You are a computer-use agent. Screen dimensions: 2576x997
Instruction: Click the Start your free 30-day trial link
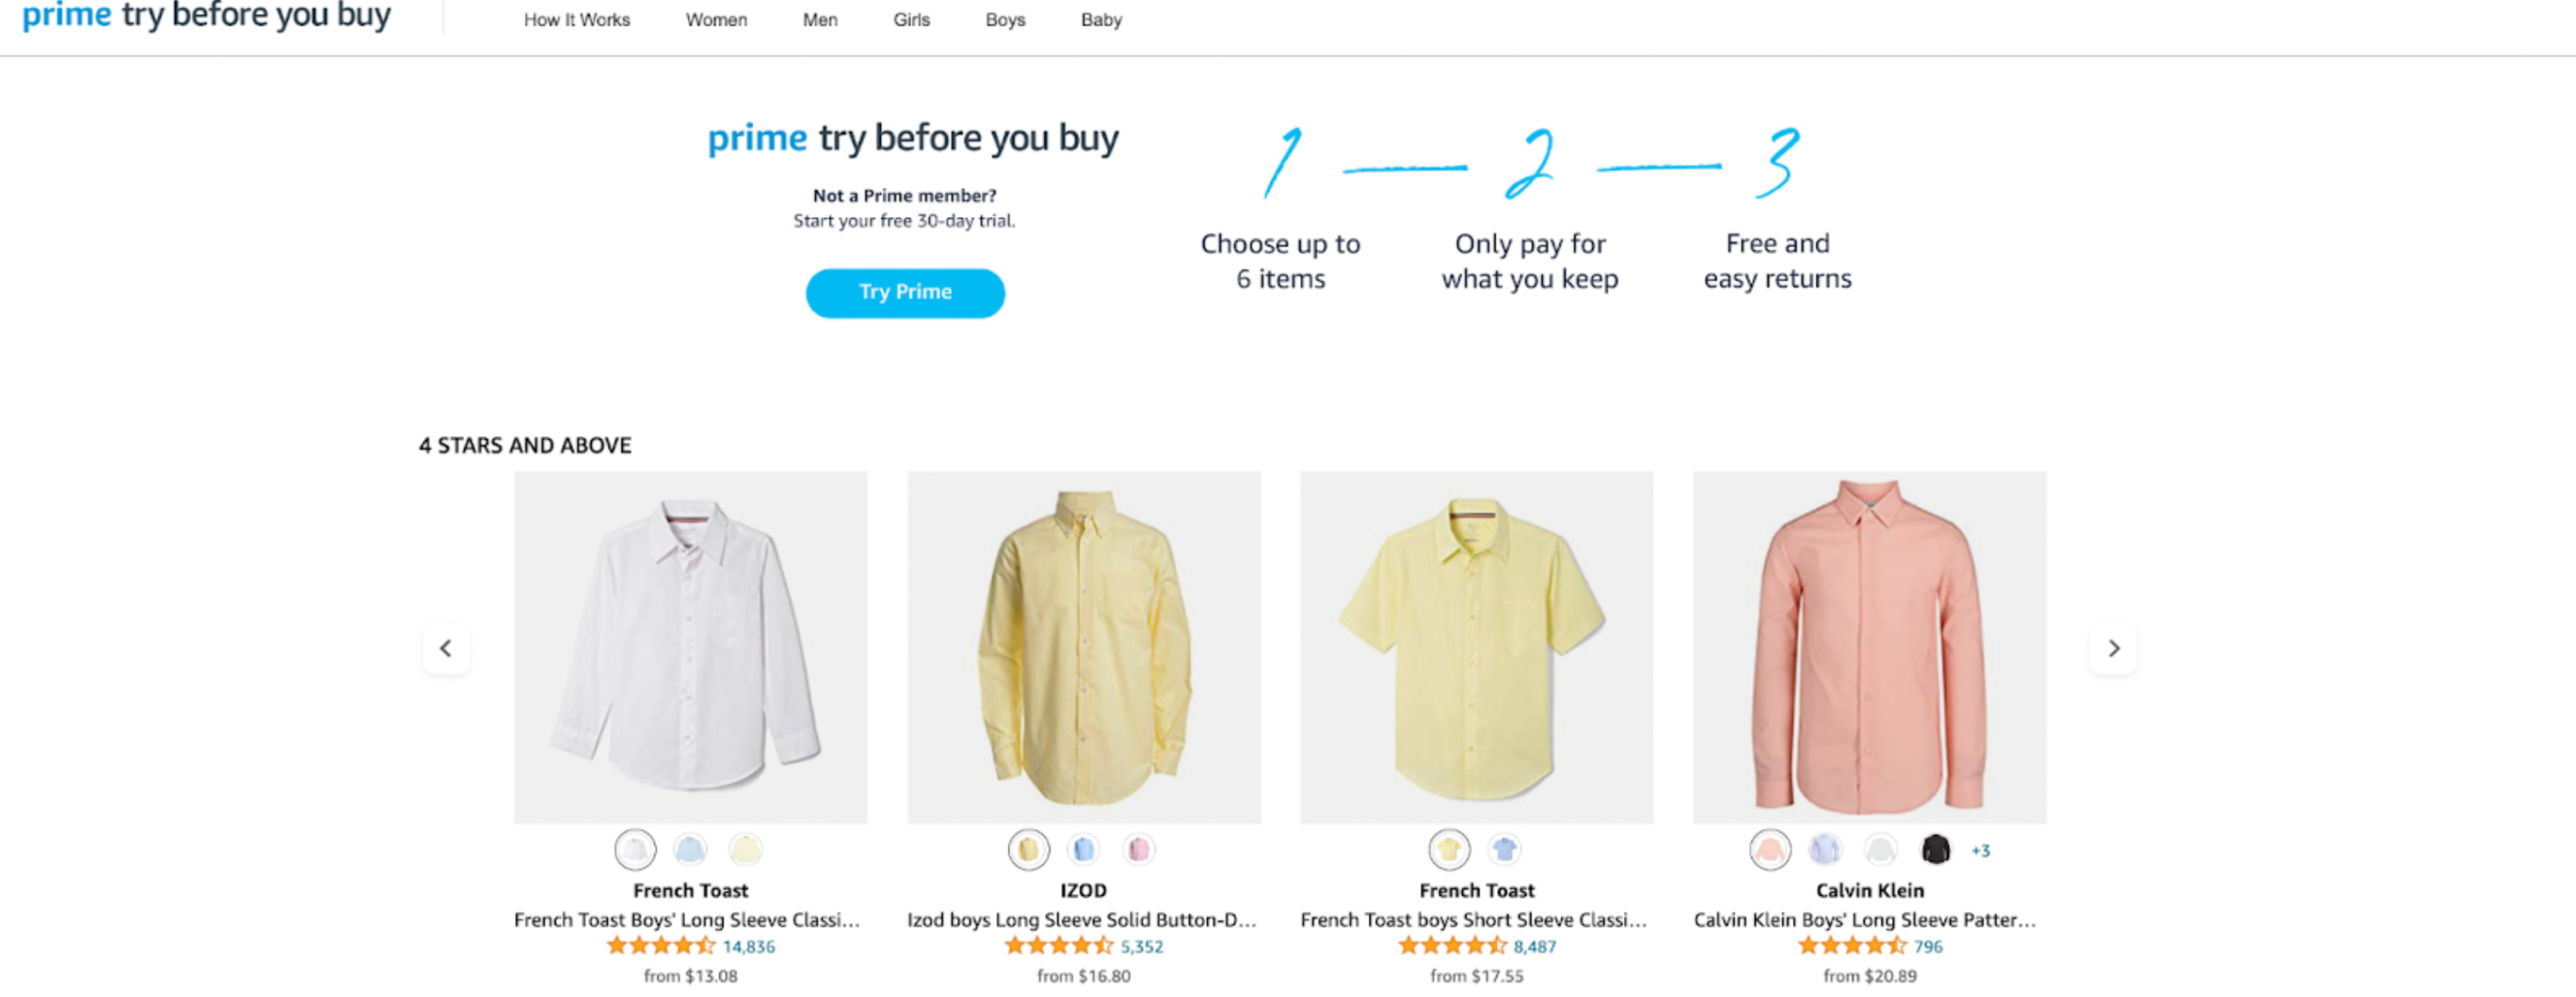904,220
